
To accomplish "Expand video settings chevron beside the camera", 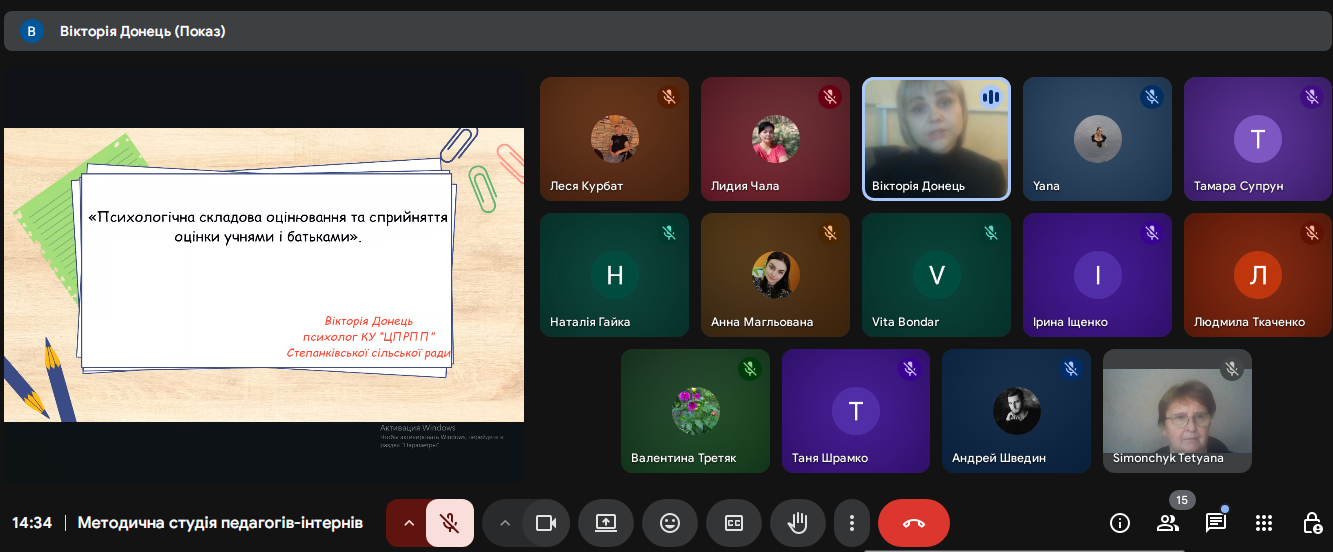I will point(505,523).
